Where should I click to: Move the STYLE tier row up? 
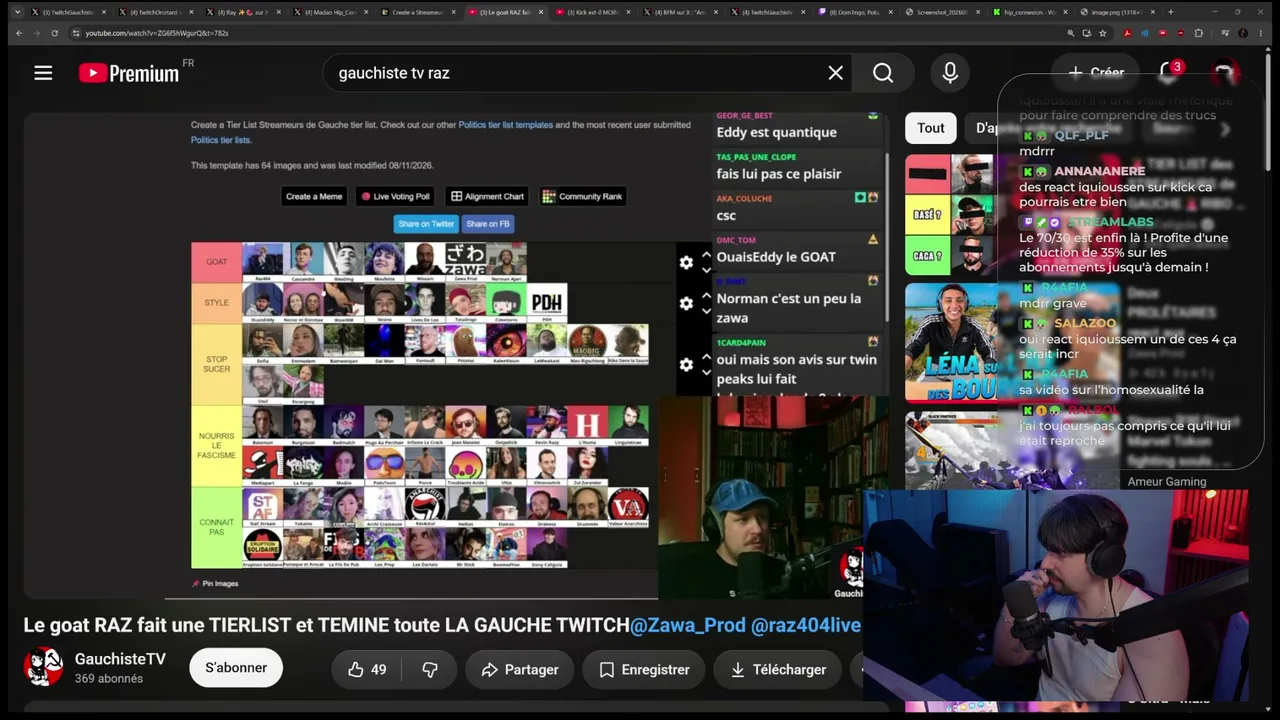point(706,296)
